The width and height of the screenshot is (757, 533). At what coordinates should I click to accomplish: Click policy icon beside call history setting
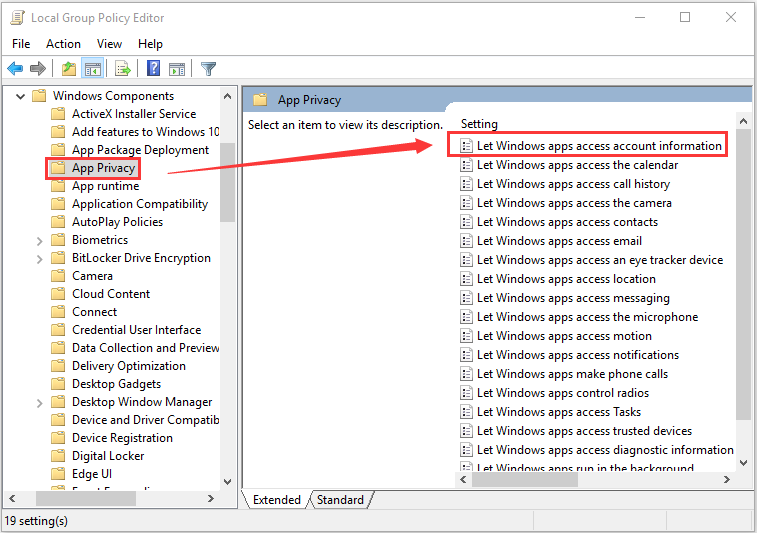(x=466, y=184)
